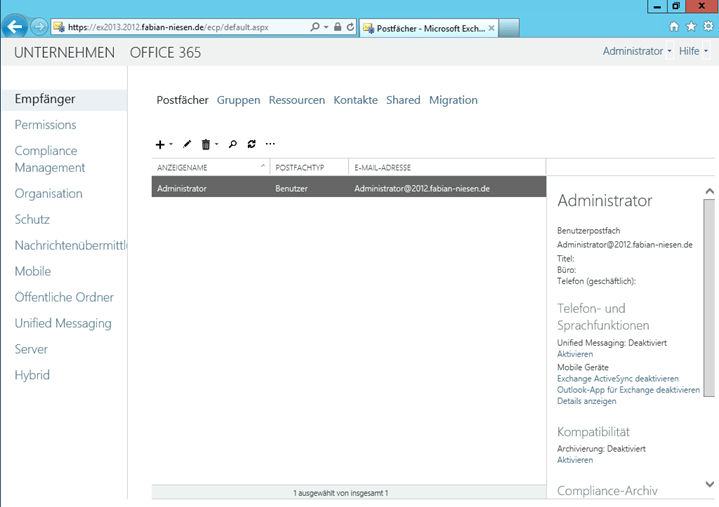Click the browser Back arrow button
This screenshot has width=719, height=507.
pyautogui.click(x=15, y=27)
